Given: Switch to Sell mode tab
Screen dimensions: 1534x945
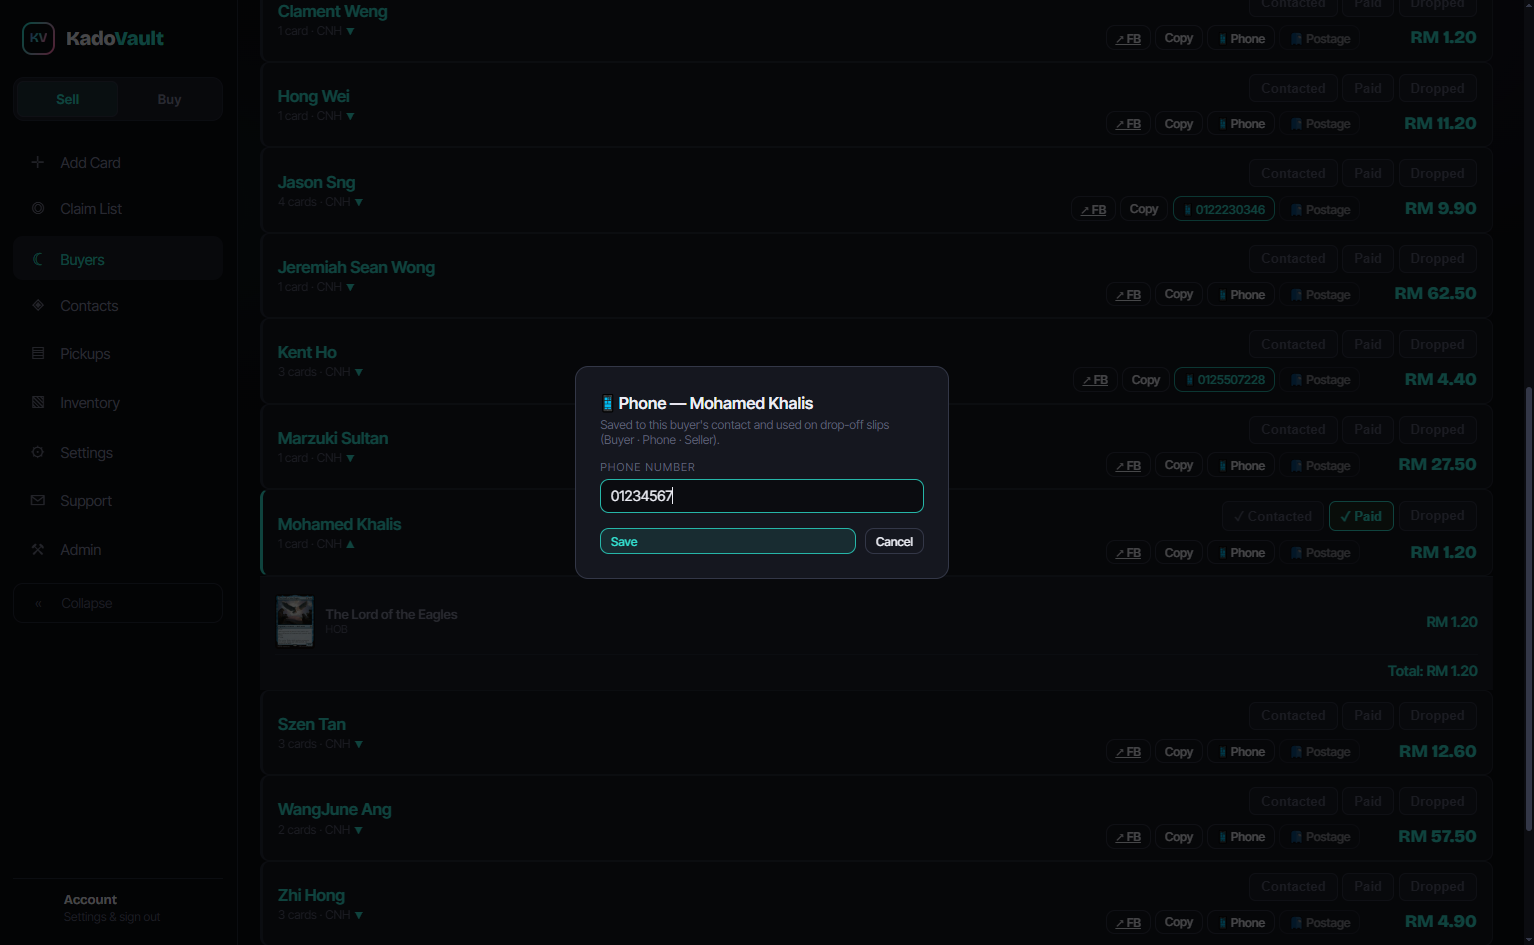Looking at the screenshot, I should coord(68,99).
